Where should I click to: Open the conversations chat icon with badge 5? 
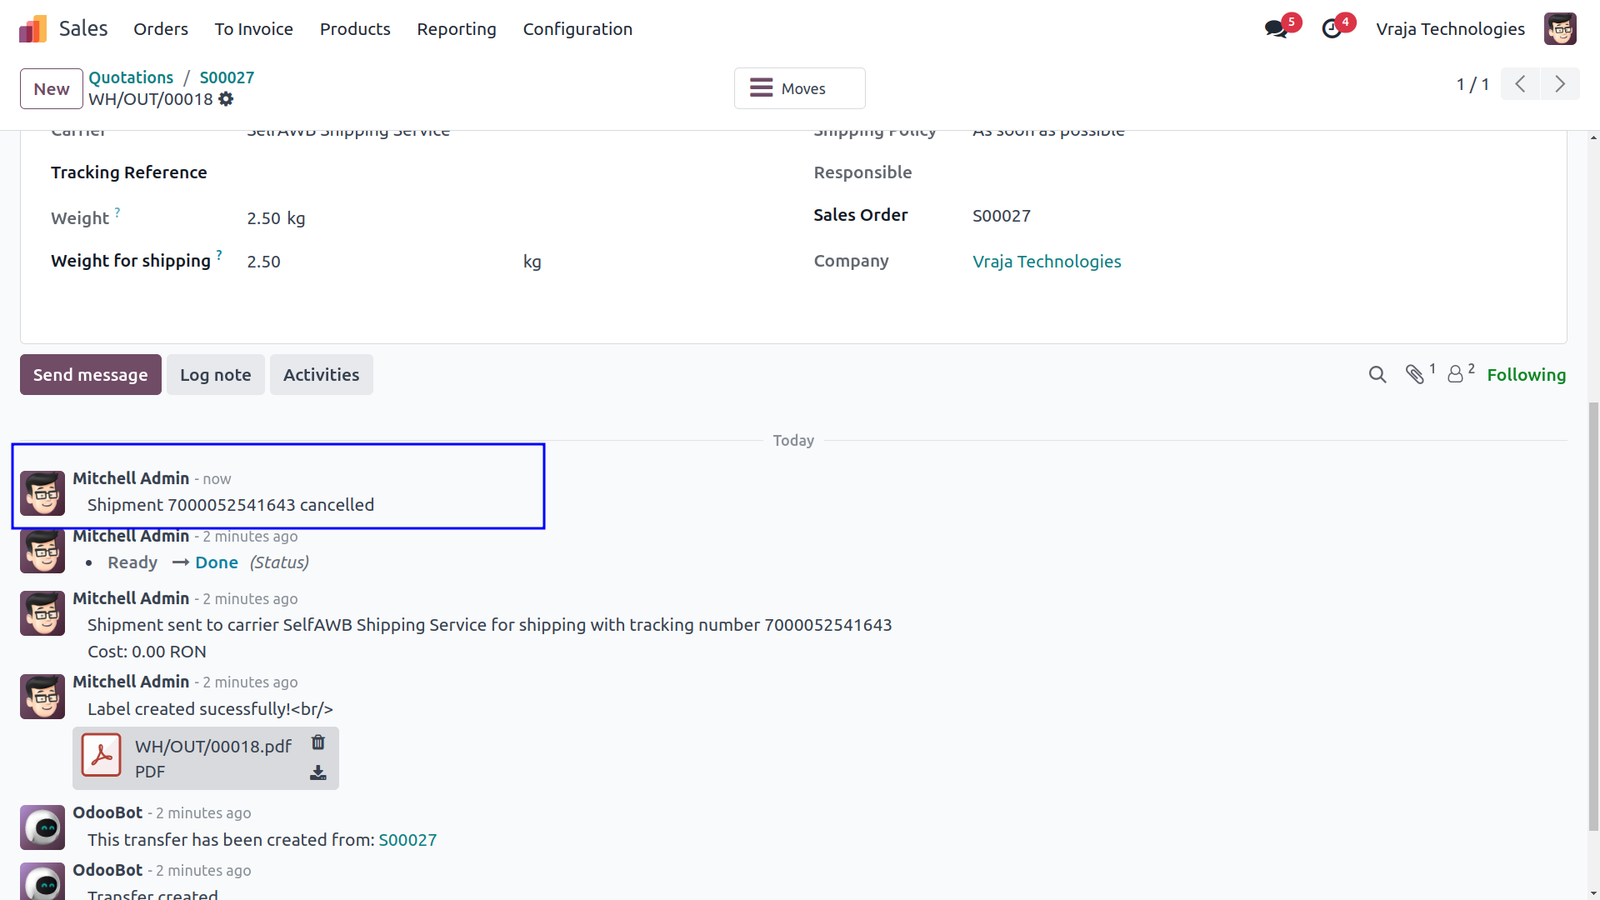pos(1277,29)
